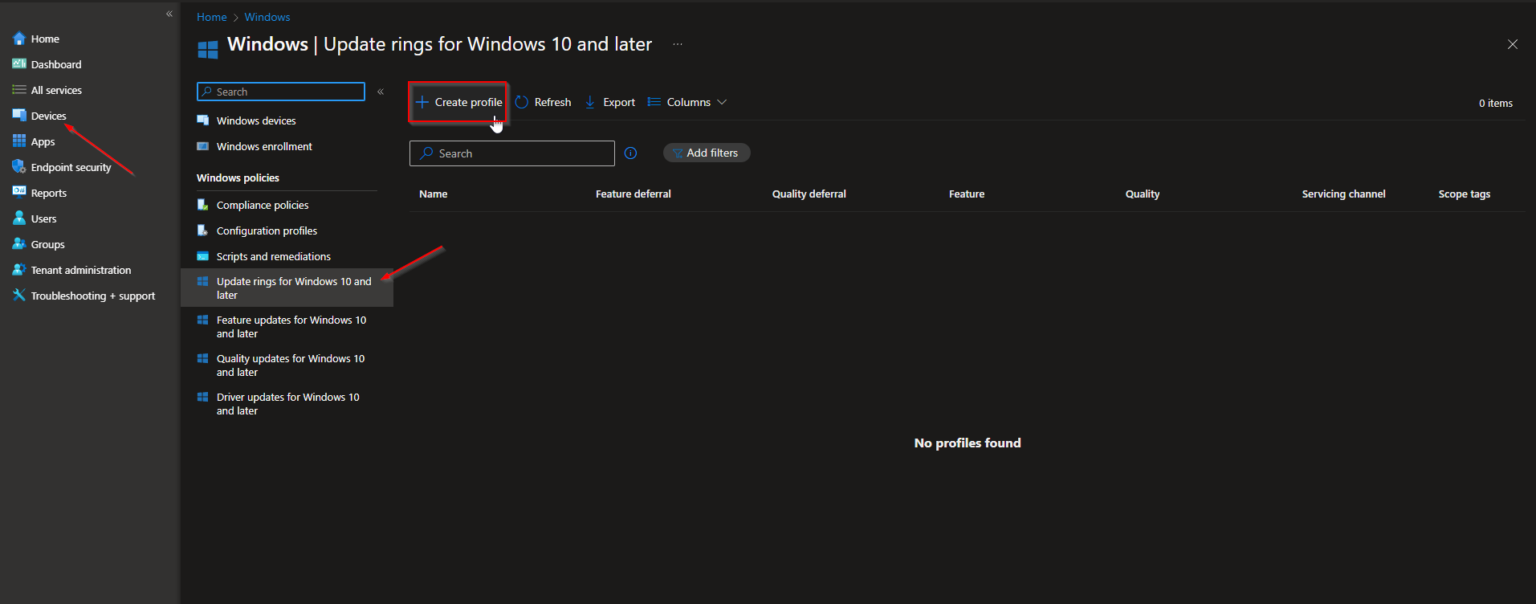Click the Reports icon in the sidebar

pos(19,193)
